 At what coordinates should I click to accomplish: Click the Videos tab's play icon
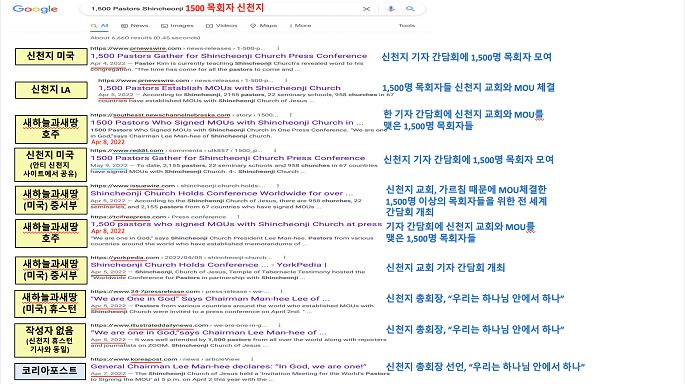tap(209, 26)
